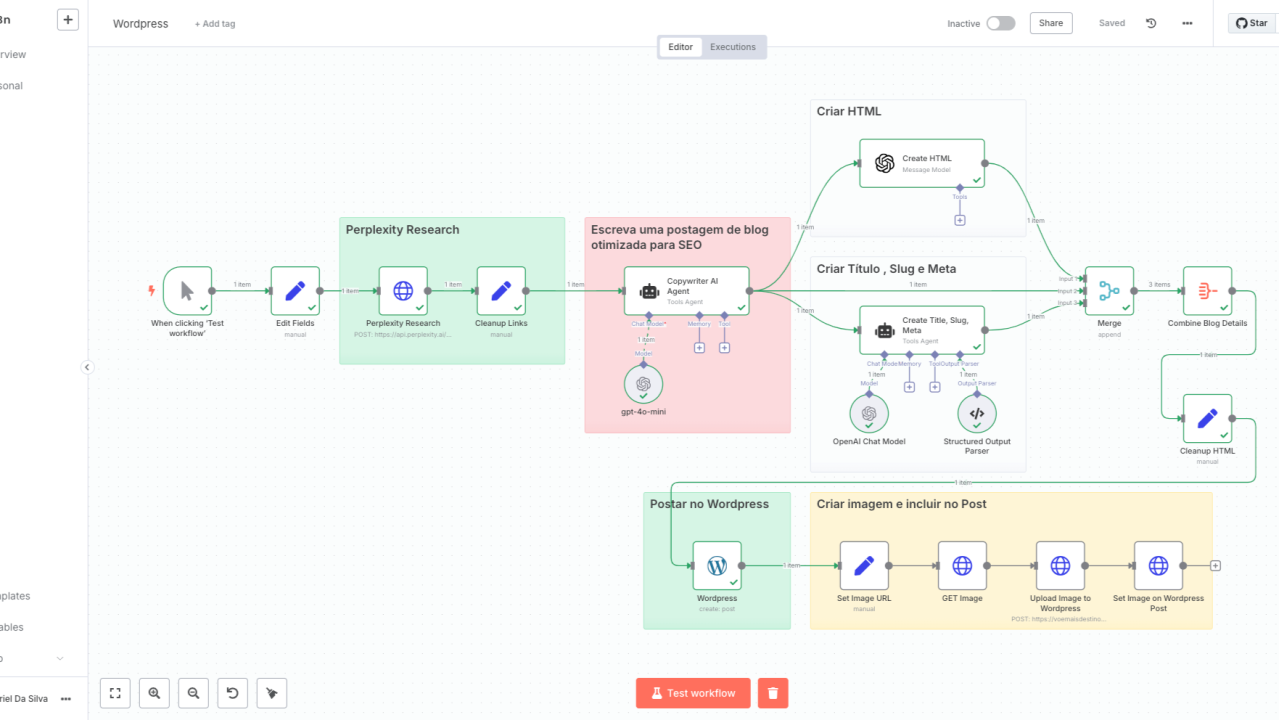Select the Cleanup Links node
Image resolution: width=1279 pixels, height=720 pixels.
point(501,291)
